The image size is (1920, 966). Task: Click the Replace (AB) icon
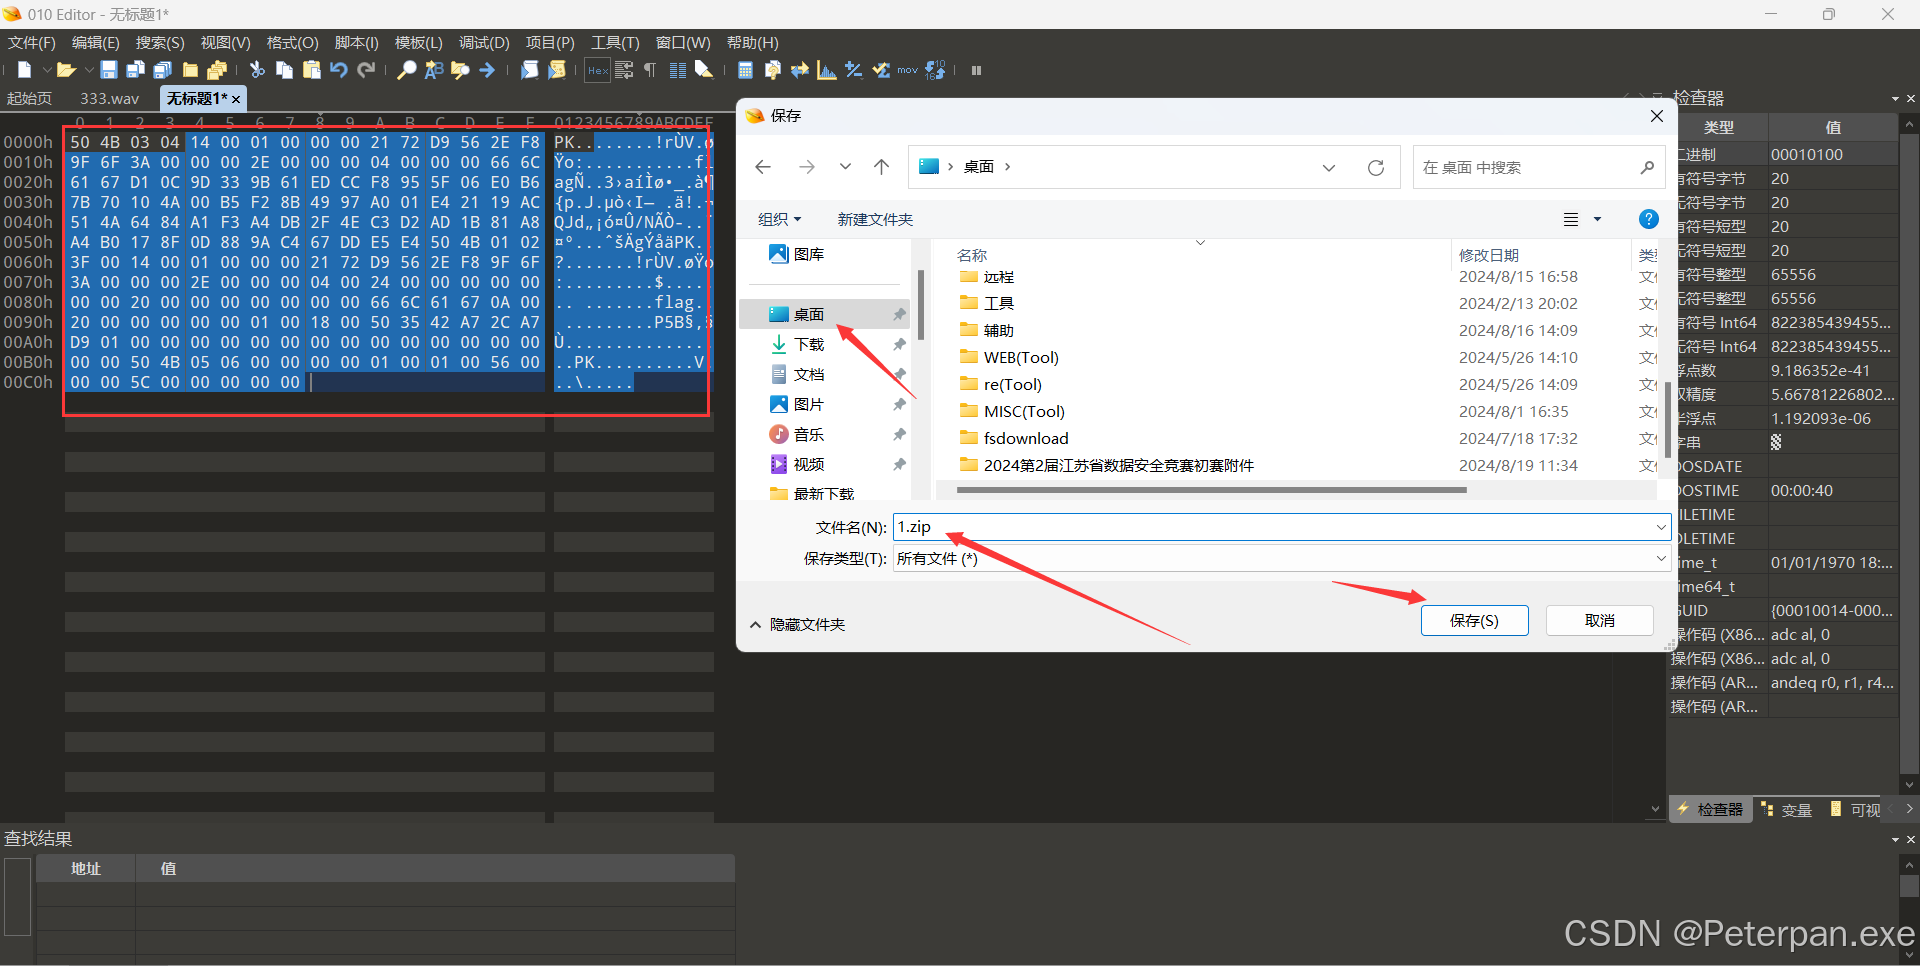pos(433,70)
